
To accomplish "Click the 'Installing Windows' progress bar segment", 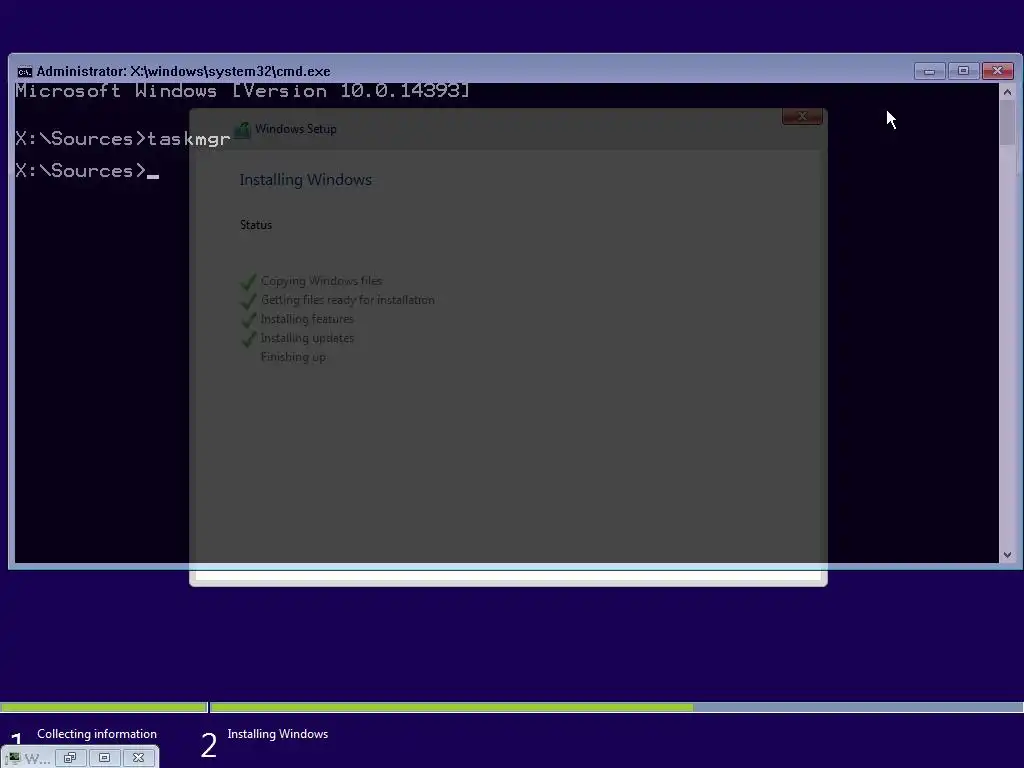I will (616, 707).
